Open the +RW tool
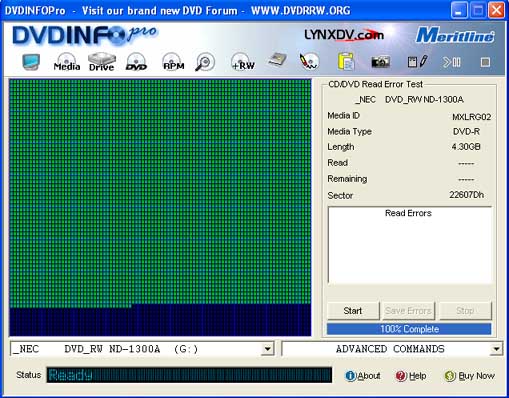Image resolution: width=509 pixels, height=398 pixels. pyautogui.click(x=243, y=62)
